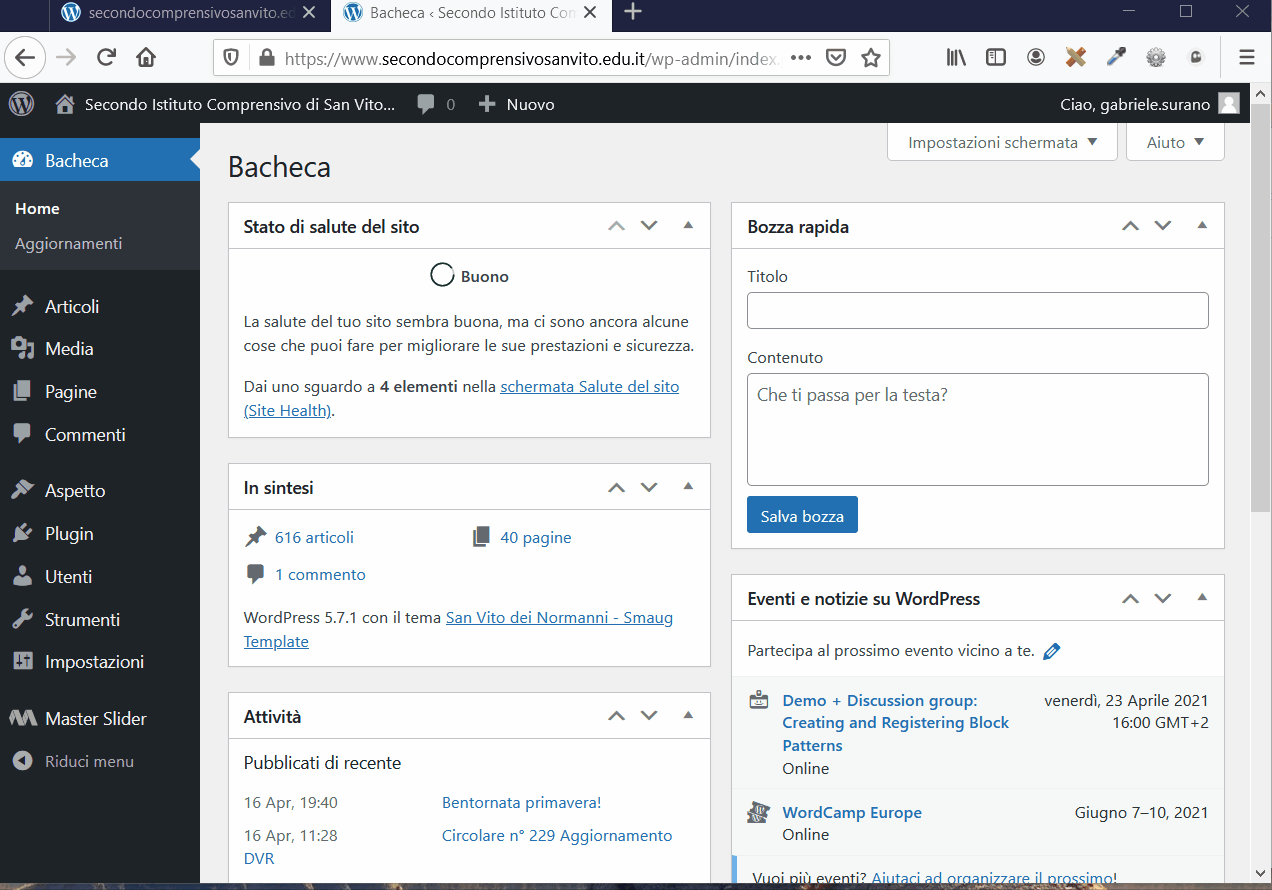Collapse the Attività panel
The height and width of the screenshot is (890, 1272).
coord(688,716)
